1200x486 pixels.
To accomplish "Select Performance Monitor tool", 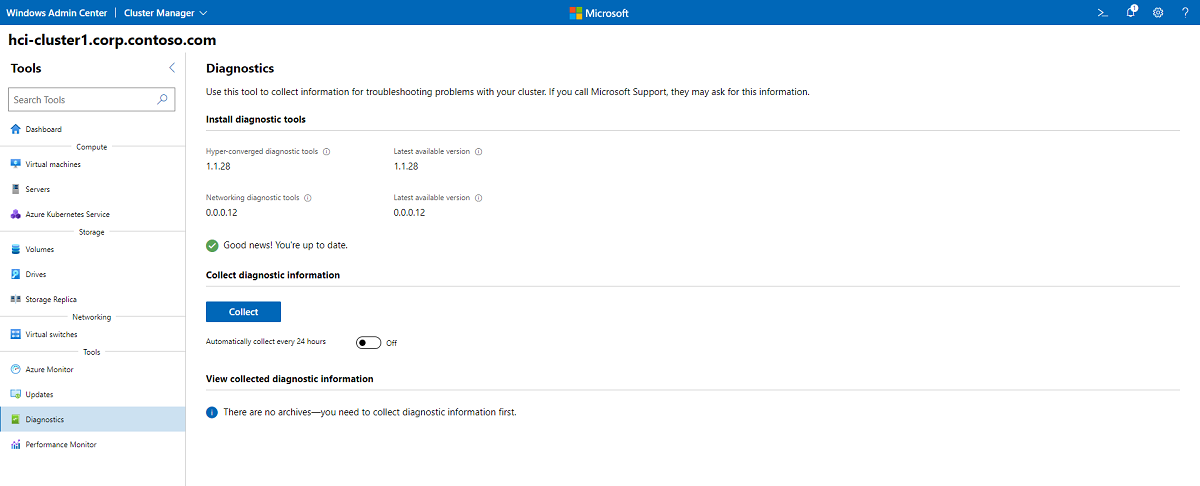I will 92,444.
